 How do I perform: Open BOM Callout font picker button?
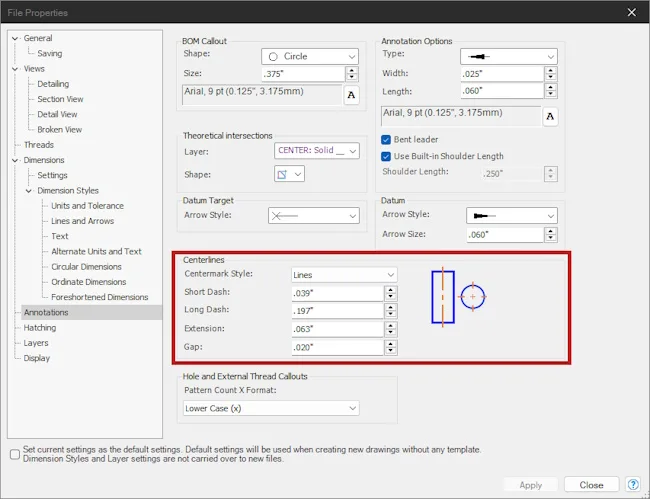point(351,95)
